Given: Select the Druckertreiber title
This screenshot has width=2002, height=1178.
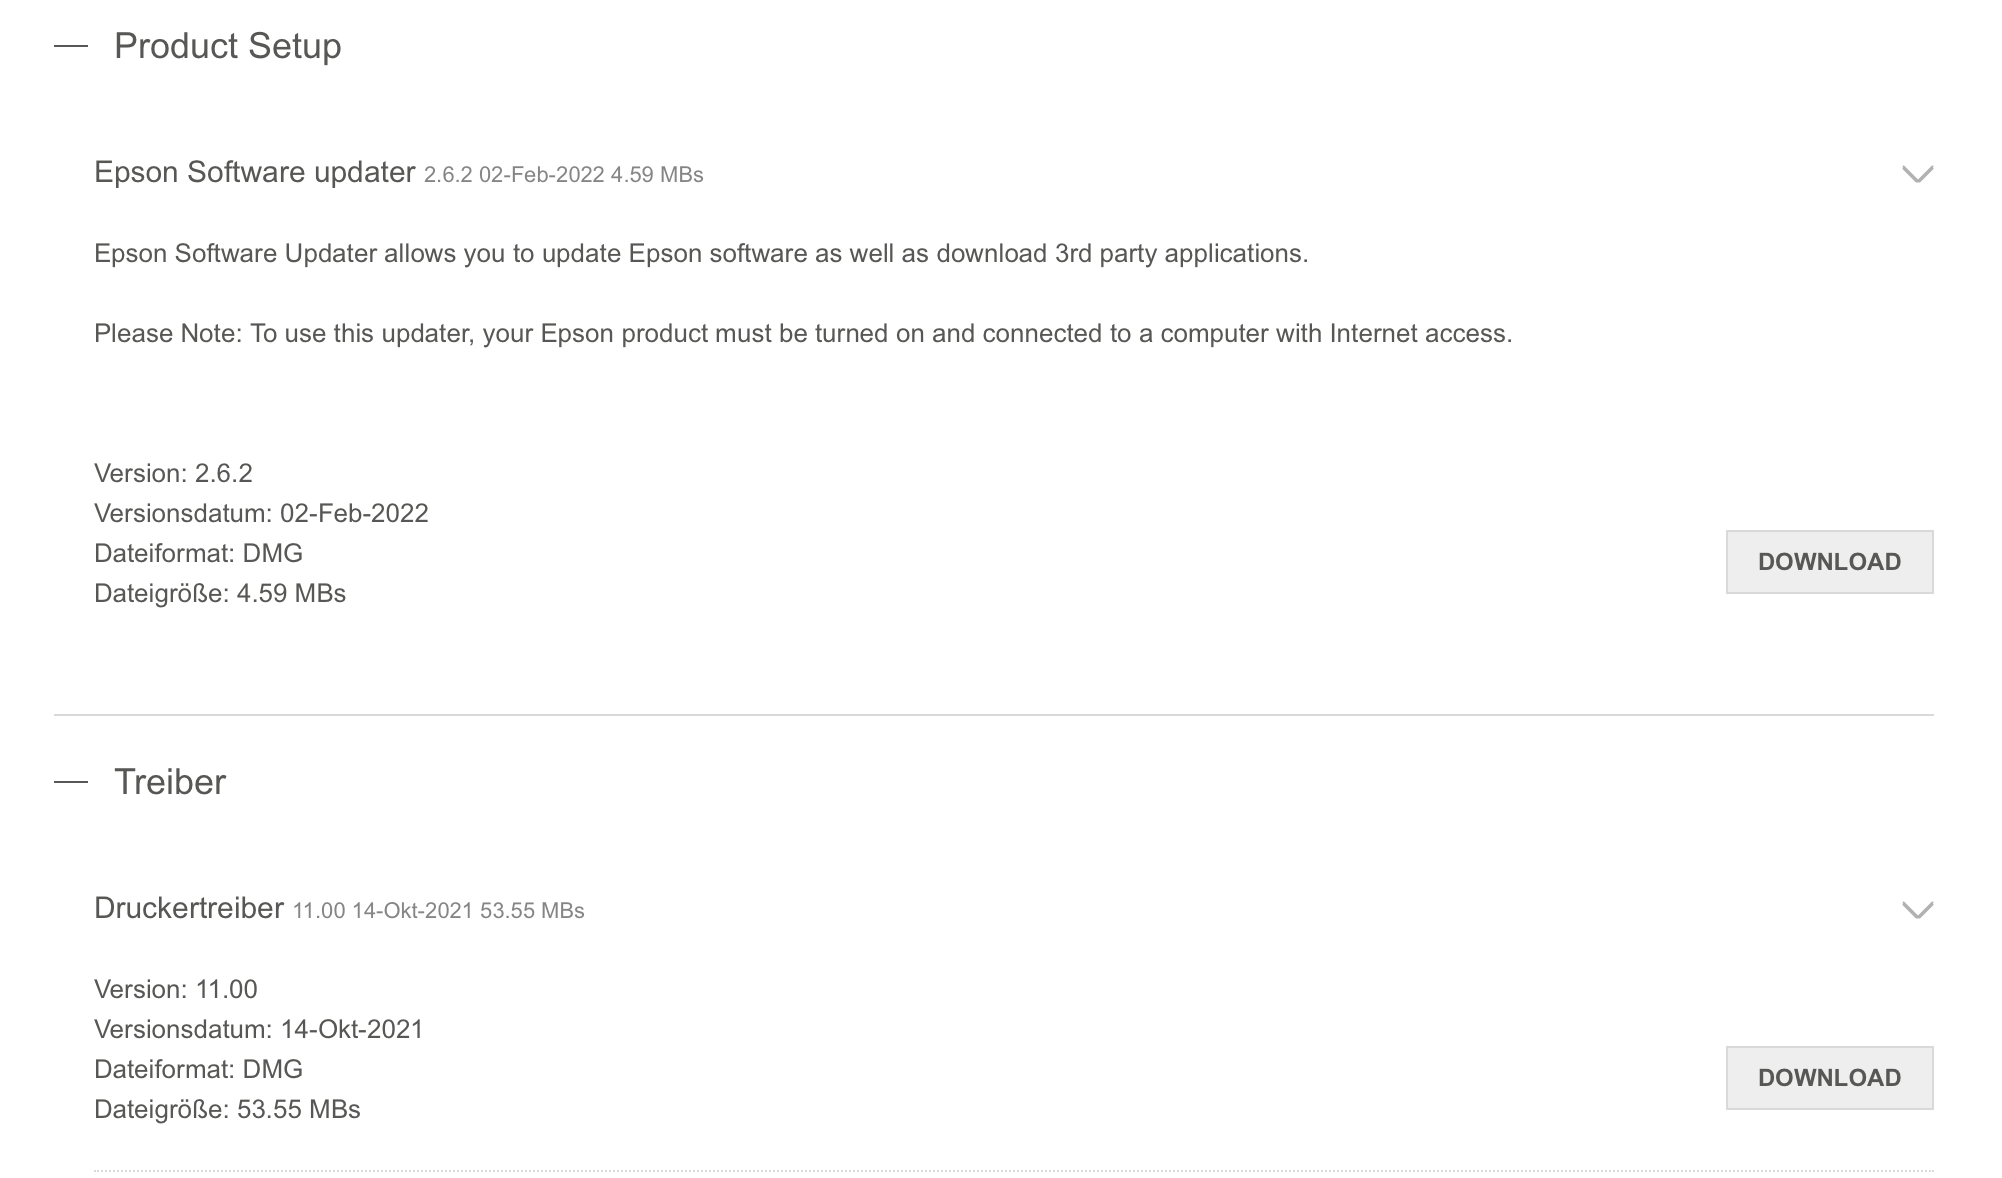Looking at the screenshot, I should pyautogui.click(x=189, y=908).
